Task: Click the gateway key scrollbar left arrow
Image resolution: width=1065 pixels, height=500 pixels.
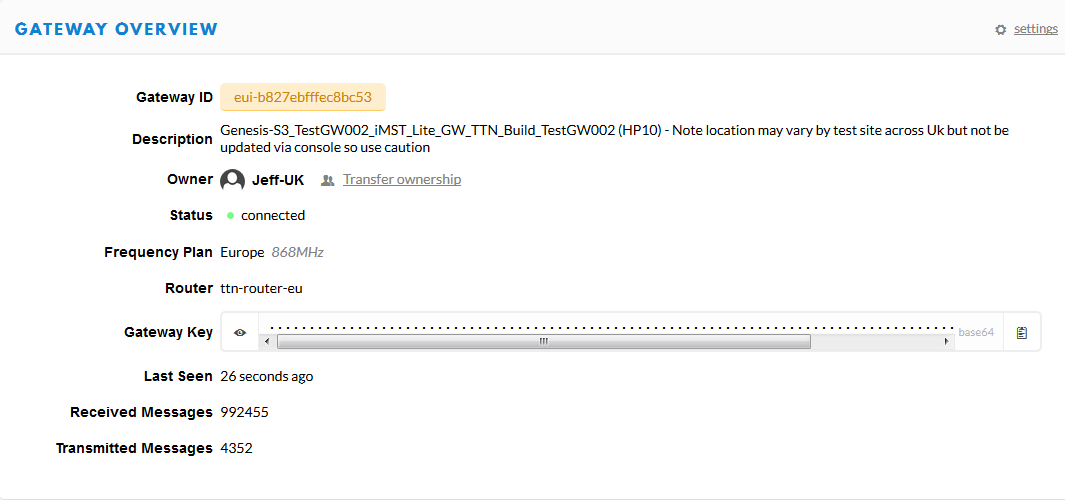Action: point(268,341)
